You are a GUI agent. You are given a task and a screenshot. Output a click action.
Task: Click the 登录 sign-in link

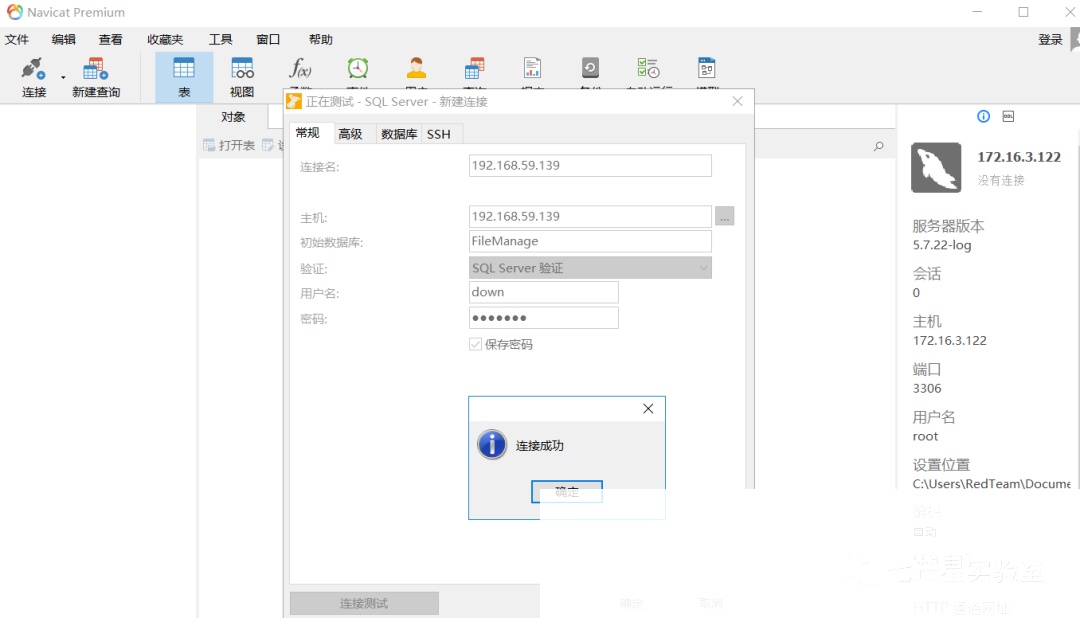[x=1050, y=39]
